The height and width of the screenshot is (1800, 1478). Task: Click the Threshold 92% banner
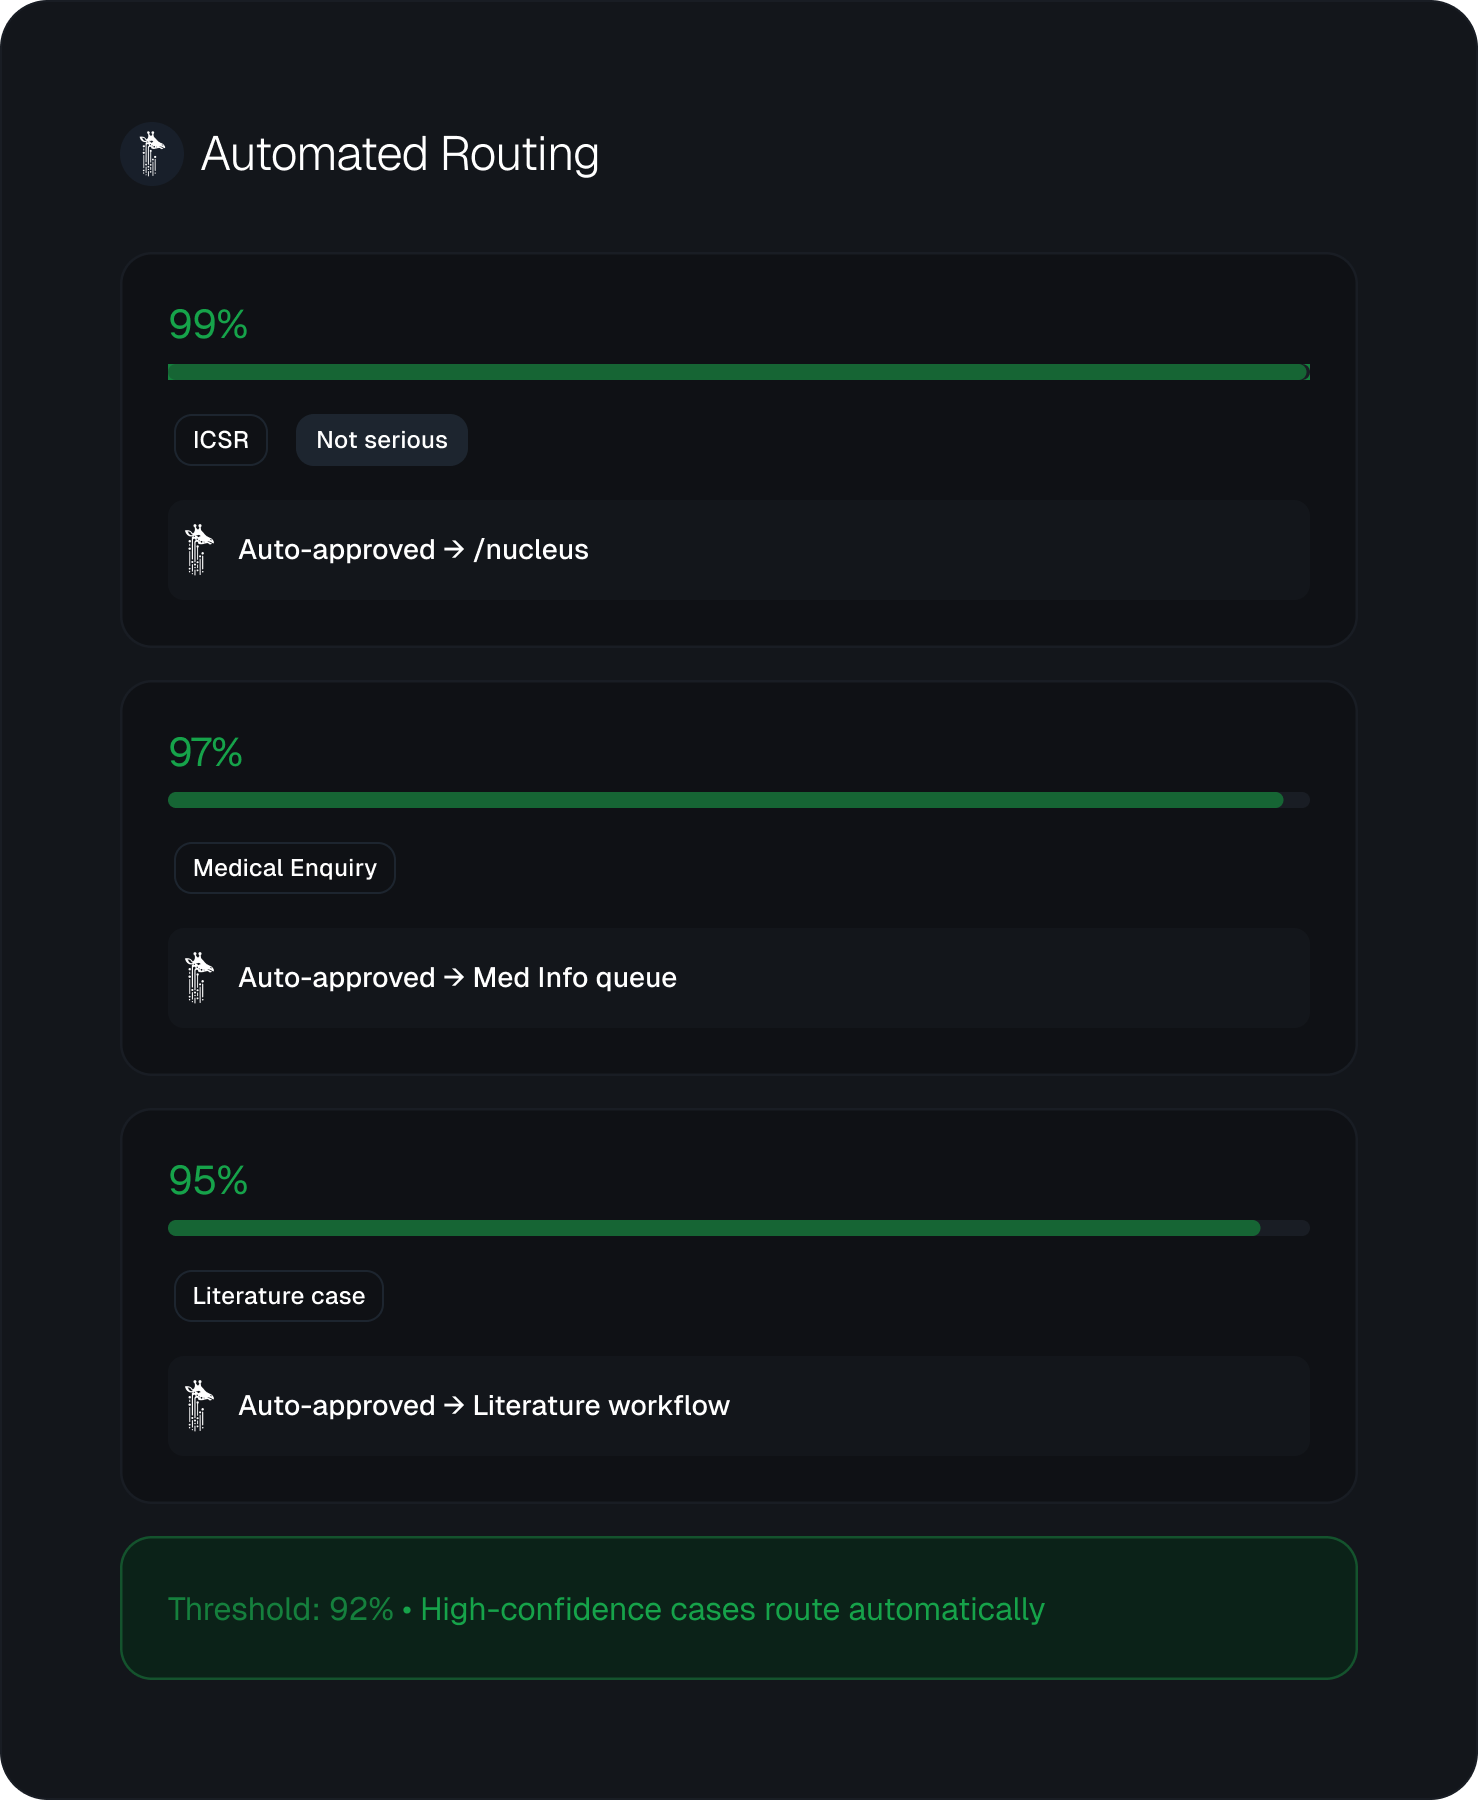(739, 1608)
